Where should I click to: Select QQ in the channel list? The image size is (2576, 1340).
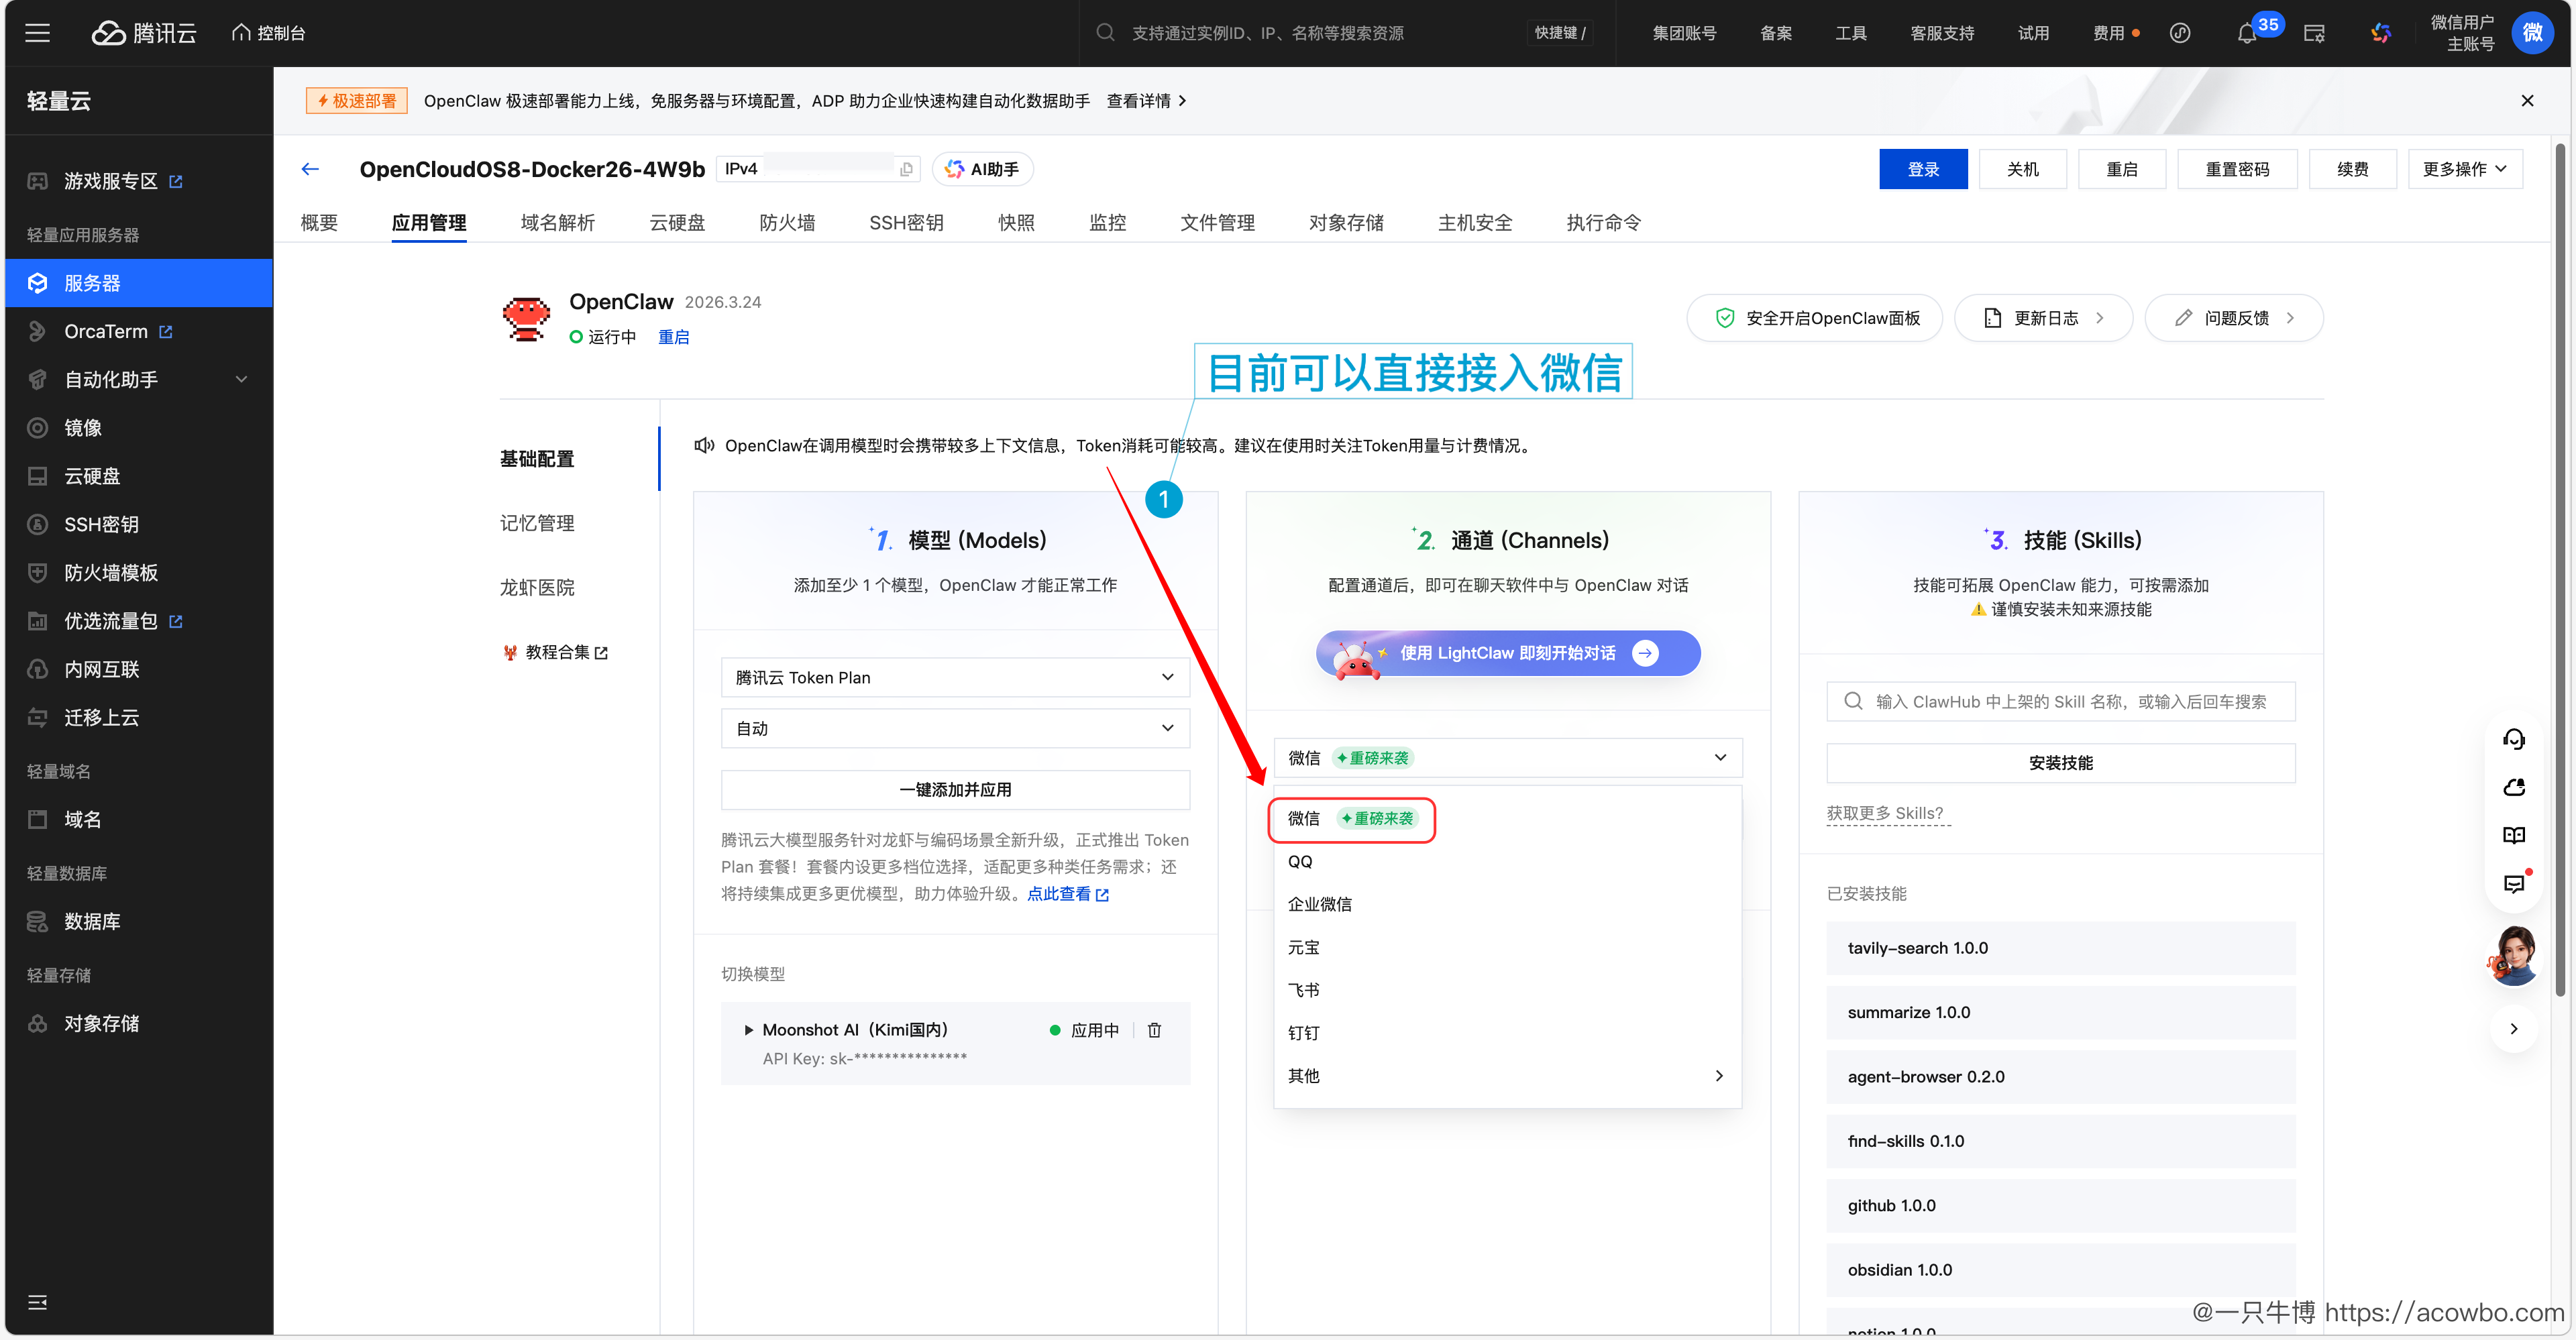1507,861
